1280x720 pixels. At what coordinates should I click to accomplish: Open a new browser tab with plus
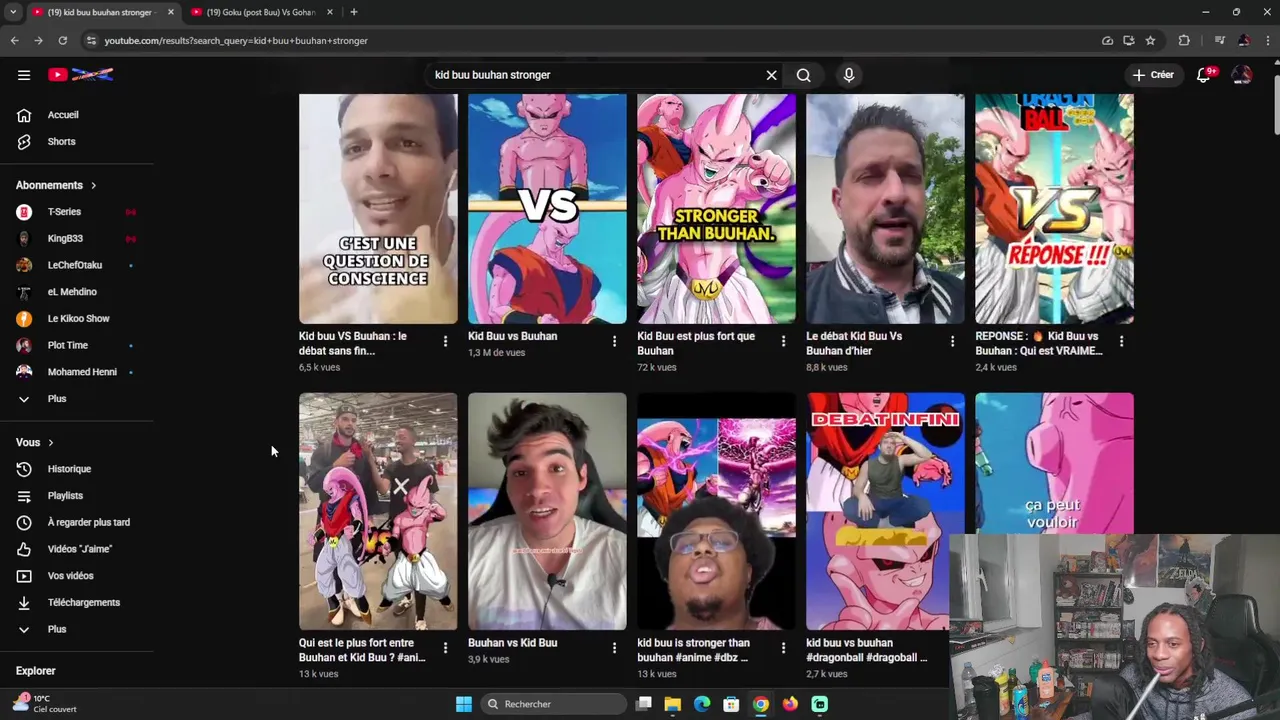[x=354, y=12]
